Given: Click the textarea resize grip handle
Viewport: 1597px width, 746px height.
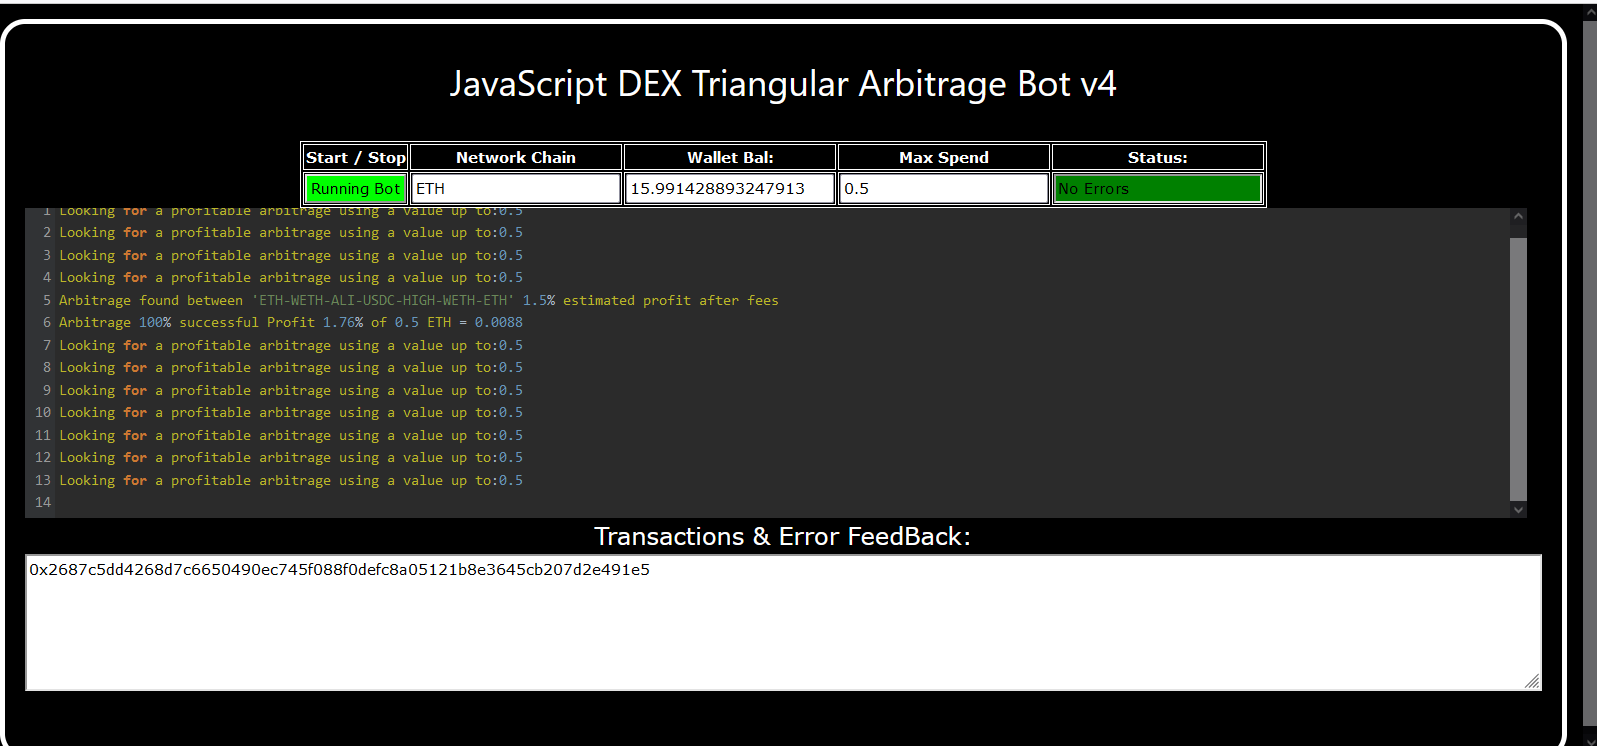Looking at the screenshot, I should (1532, 681).
